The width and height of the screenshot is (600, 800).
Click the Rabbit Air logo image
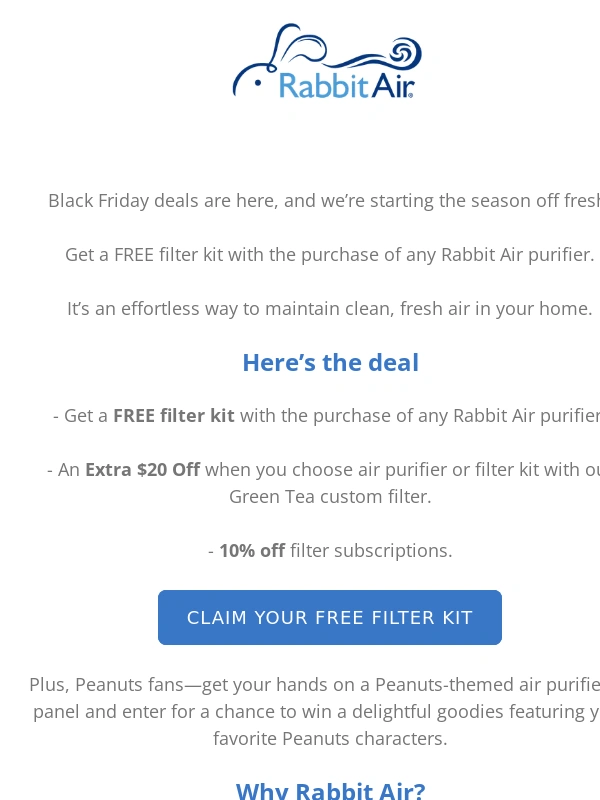point(328,61)
